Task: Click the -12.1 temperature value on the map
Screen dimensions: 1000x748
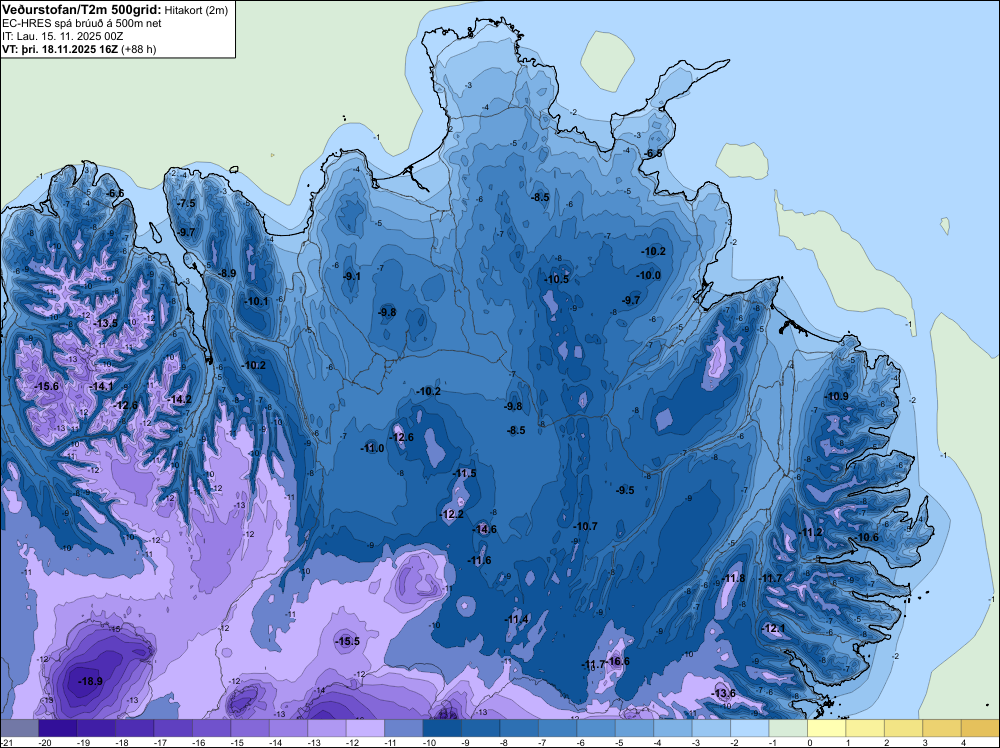Action: (x=773, y=628)
